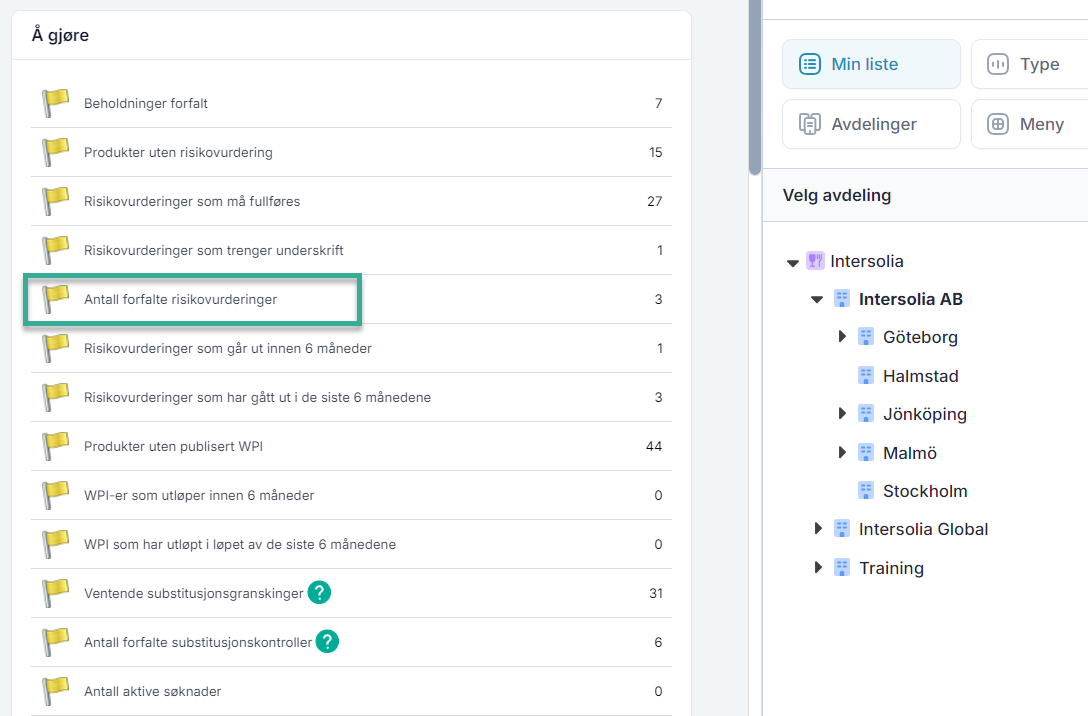Select Intersolia AB department label
Screen dimensions: 1088x716
coord(910,299)
